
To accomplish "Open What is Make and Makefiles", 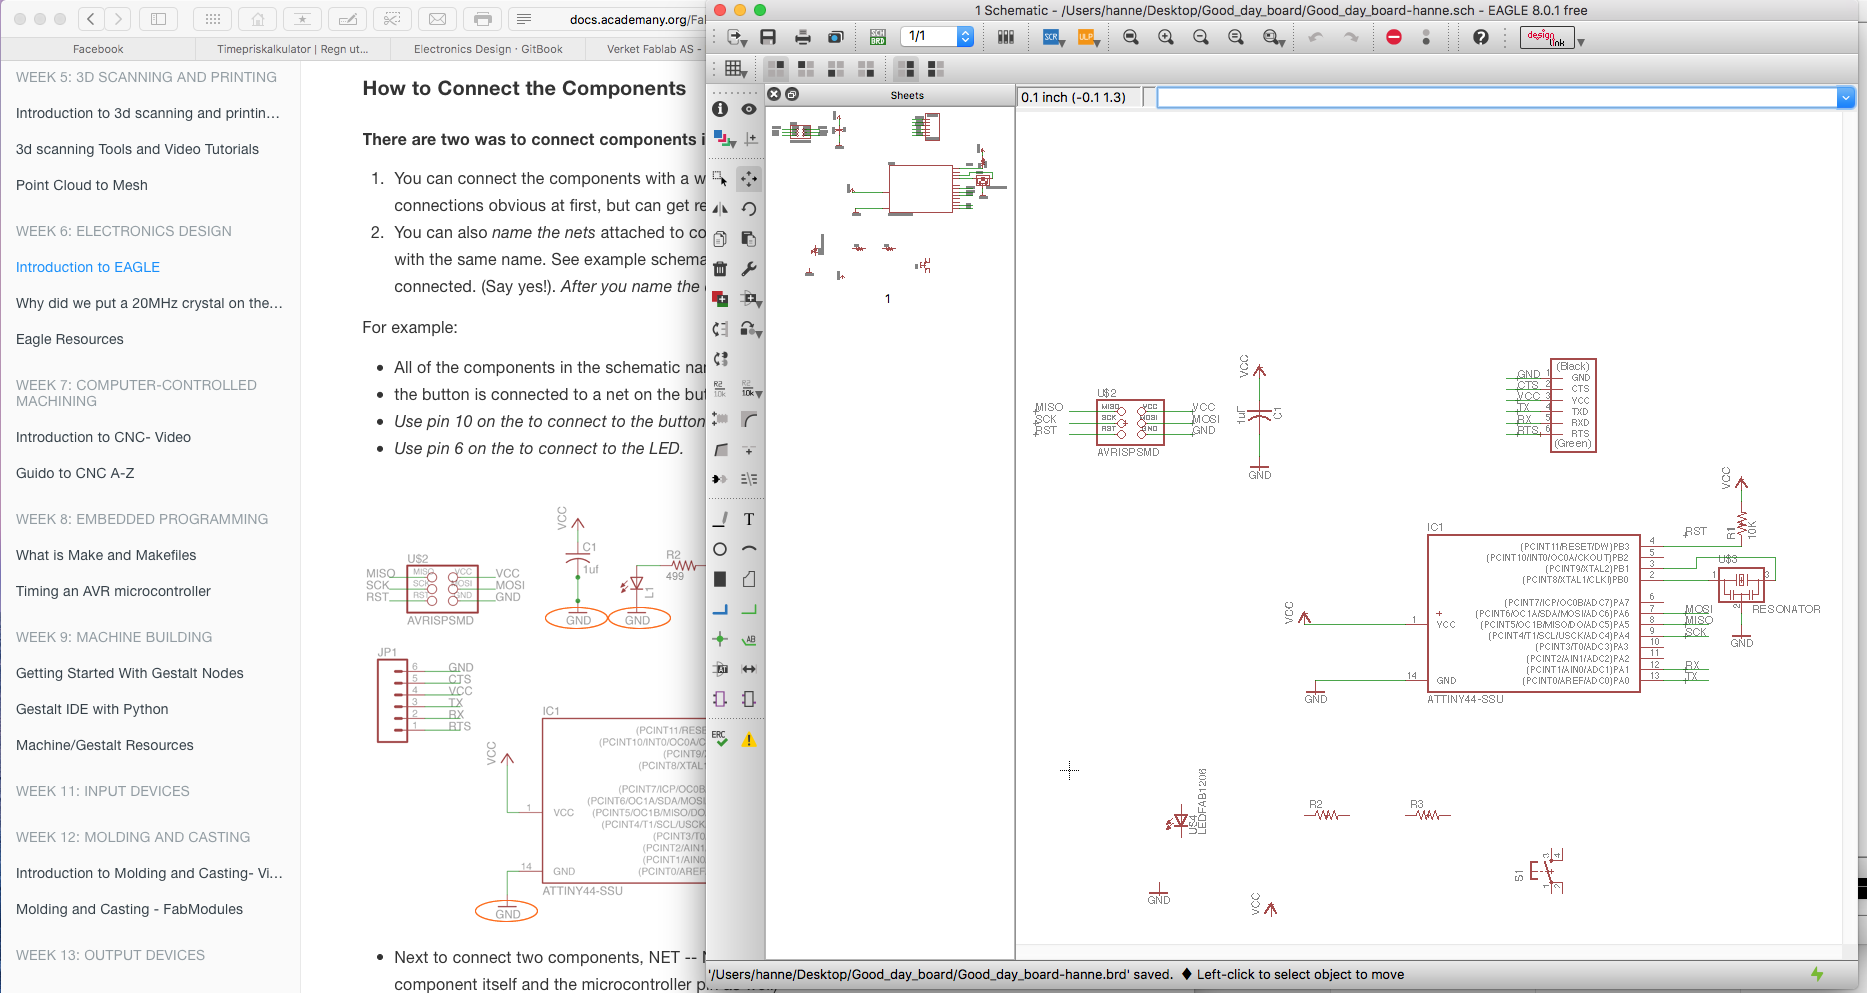I will click(x=106, y=555).
